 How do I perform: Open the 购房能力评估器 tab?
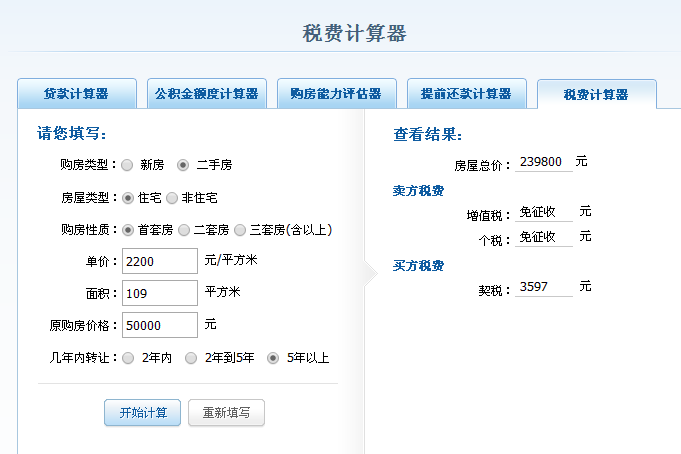(336, 94)
